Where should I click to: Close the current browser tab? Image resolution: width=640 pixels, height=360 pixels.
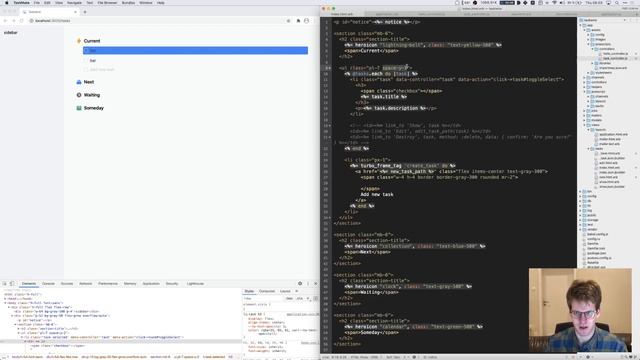(75, 12)
